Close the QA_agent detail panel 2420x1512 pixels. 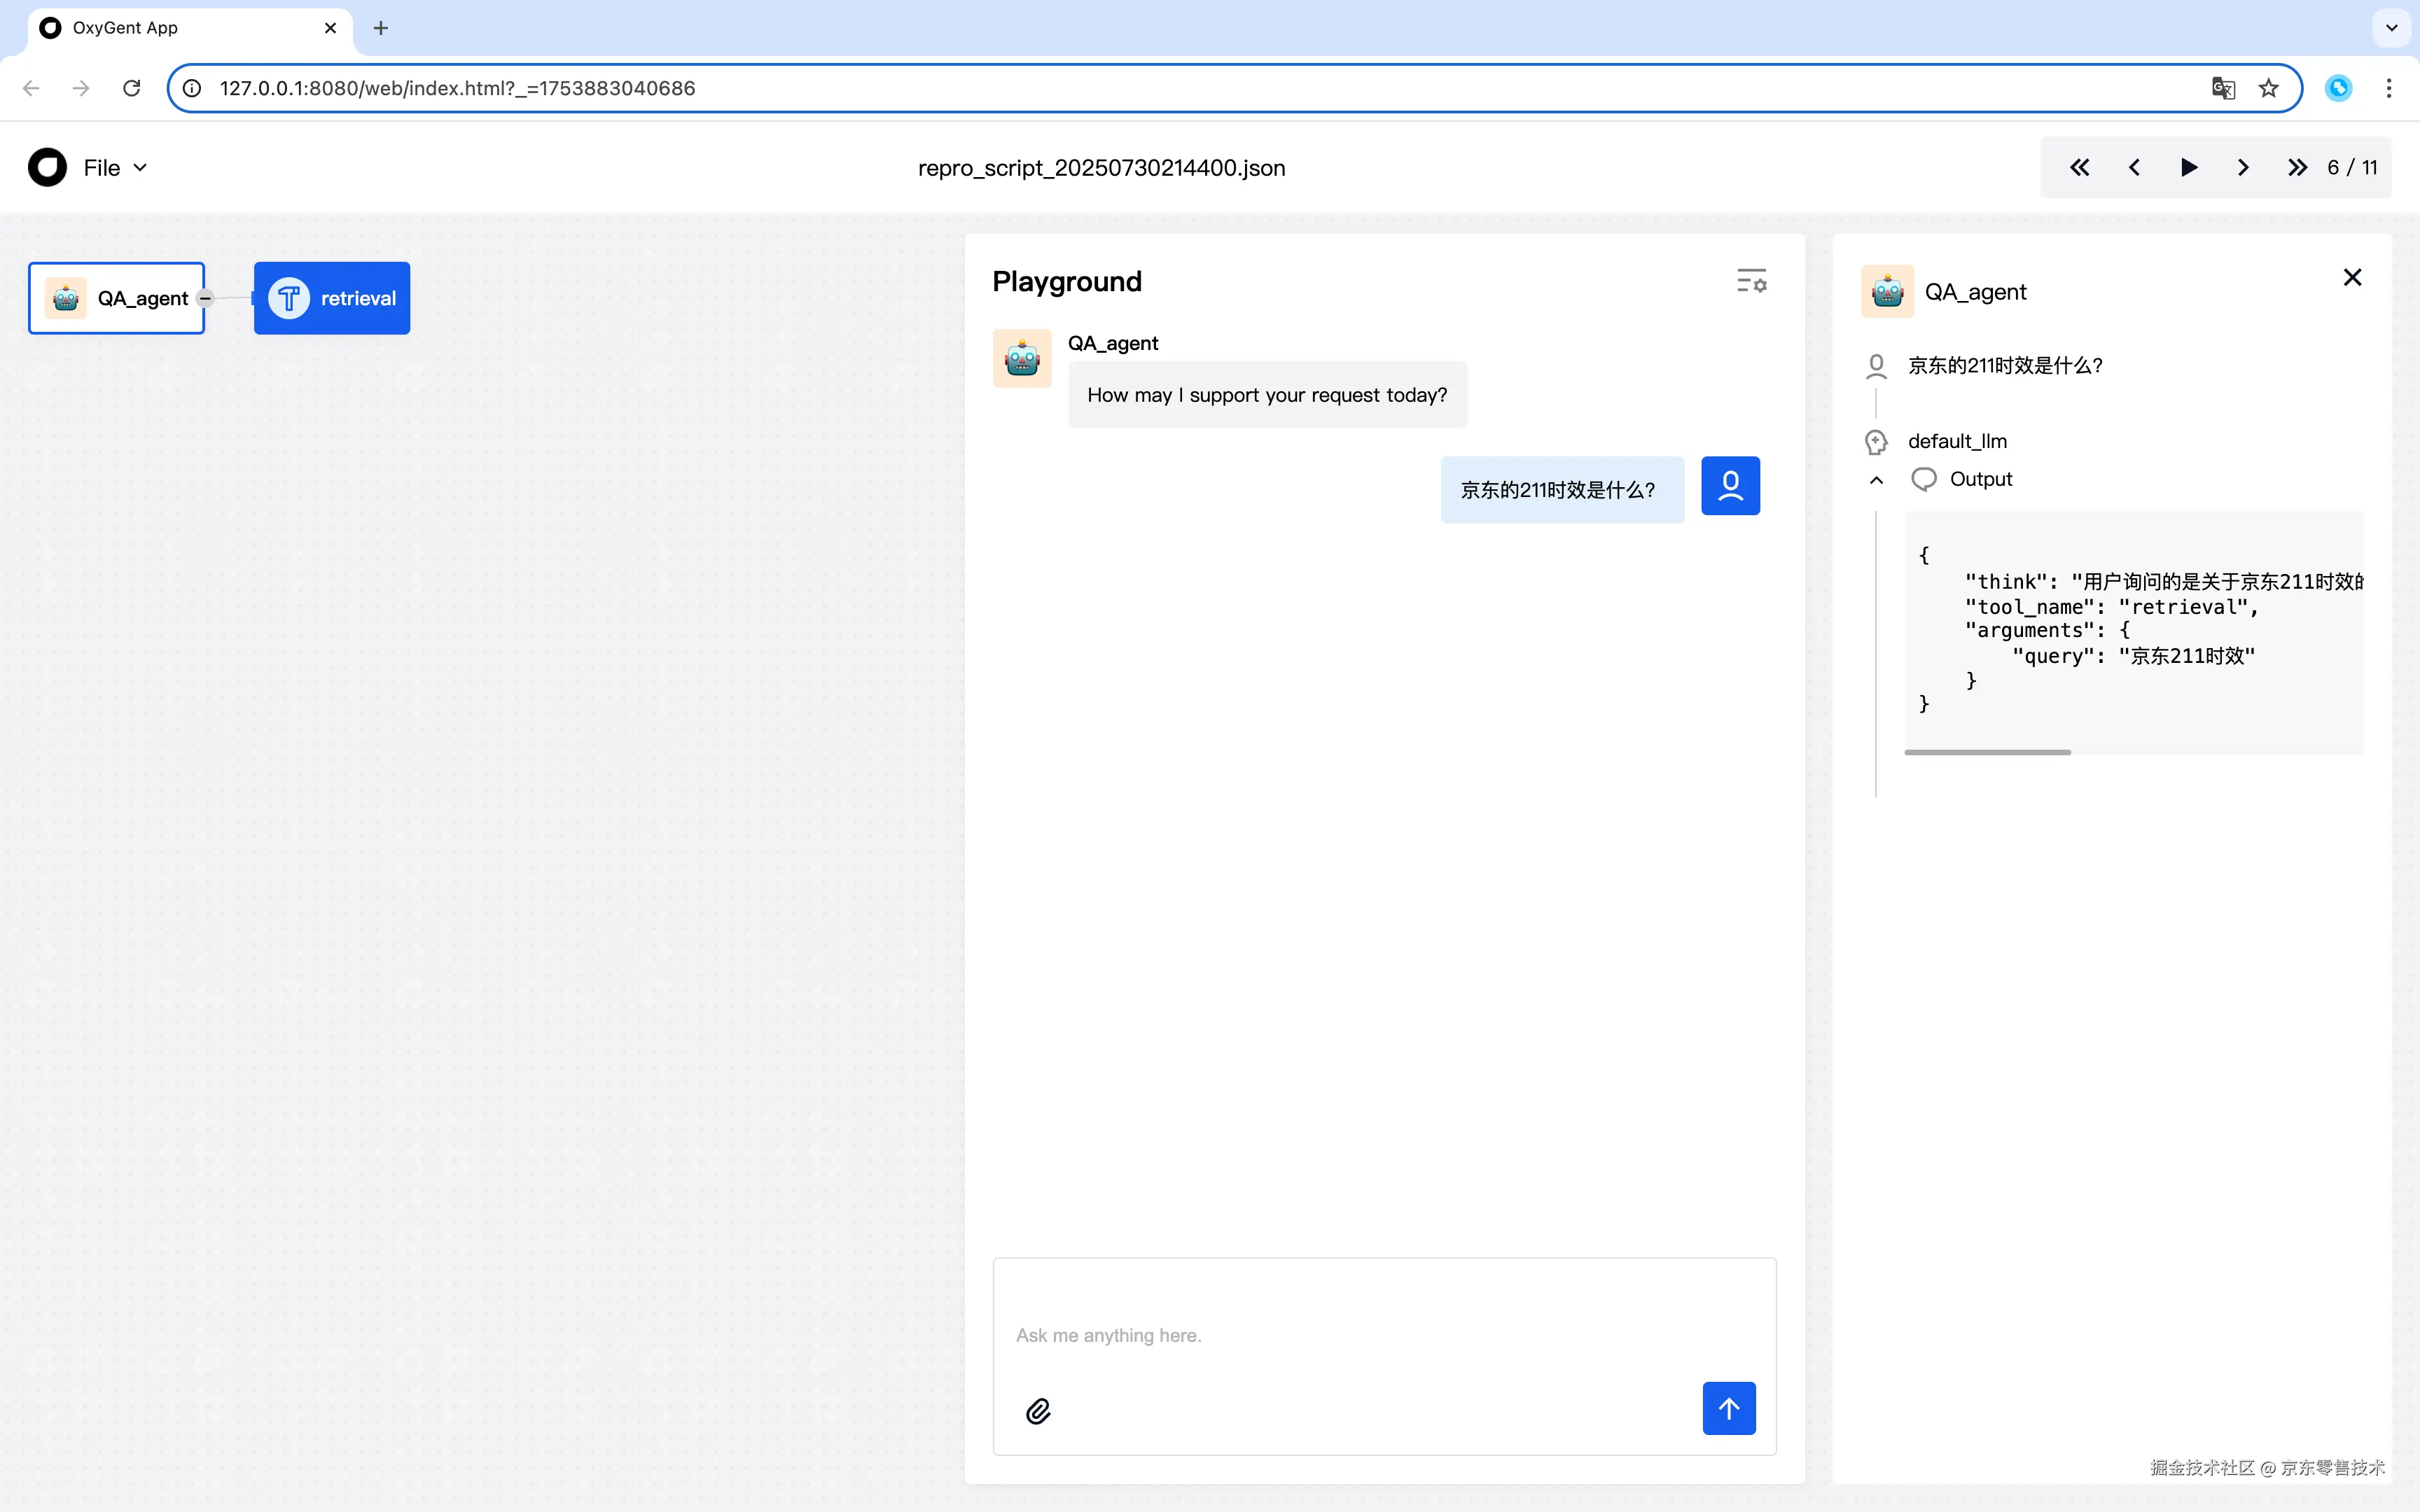pyautogui.click(x=2352, y=277)
